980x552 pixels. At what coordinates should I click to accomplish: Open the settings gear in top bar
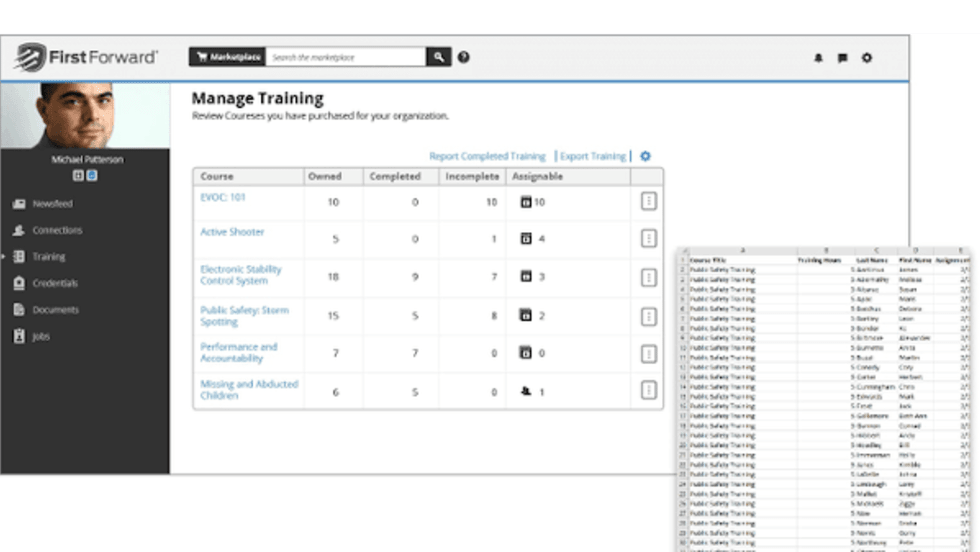[867, 58]
